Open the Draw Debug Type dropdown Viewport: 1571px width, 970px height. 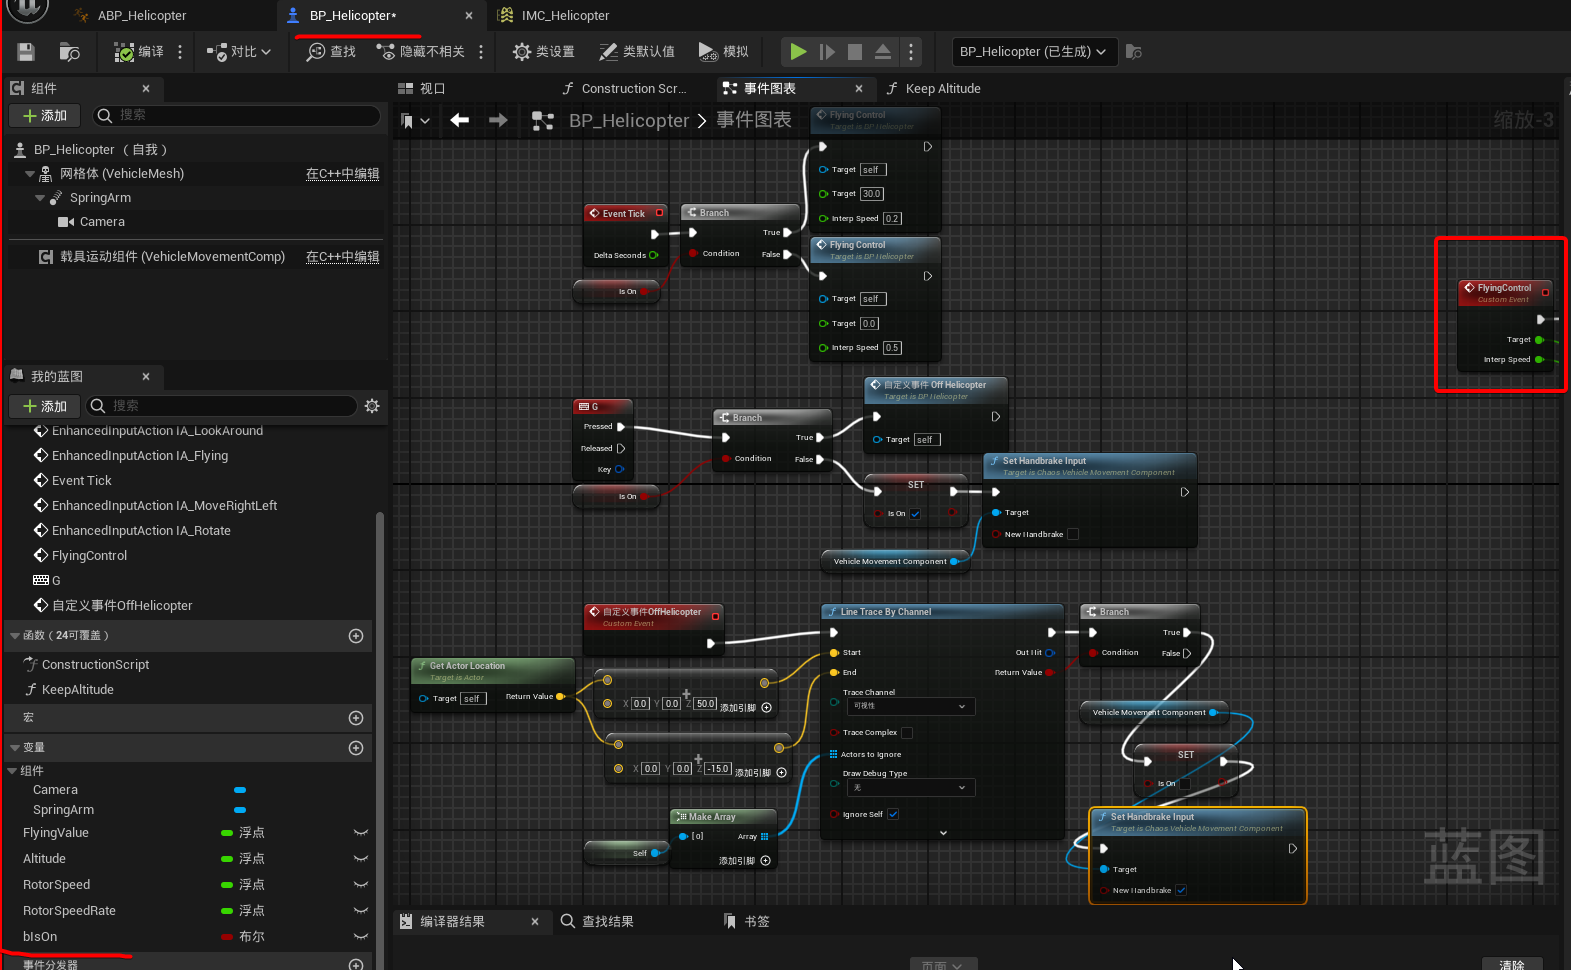coord(911,788)
